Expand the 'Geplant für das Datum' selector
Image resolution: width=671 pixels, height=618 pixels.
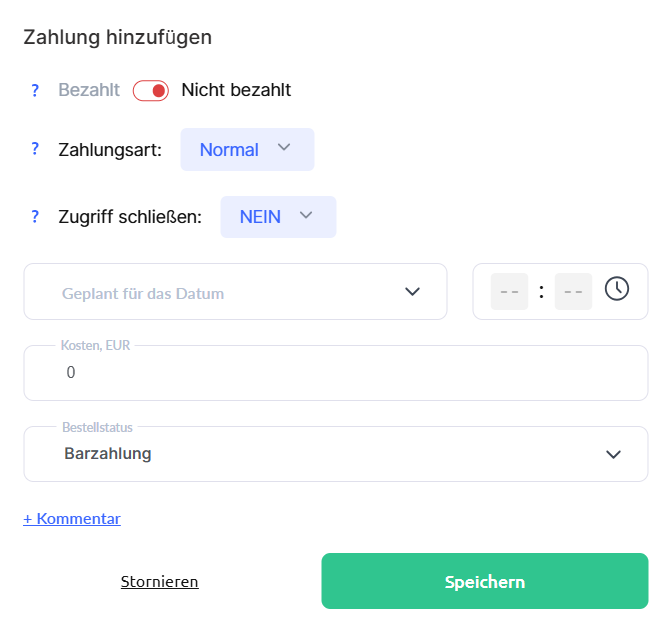235,291
